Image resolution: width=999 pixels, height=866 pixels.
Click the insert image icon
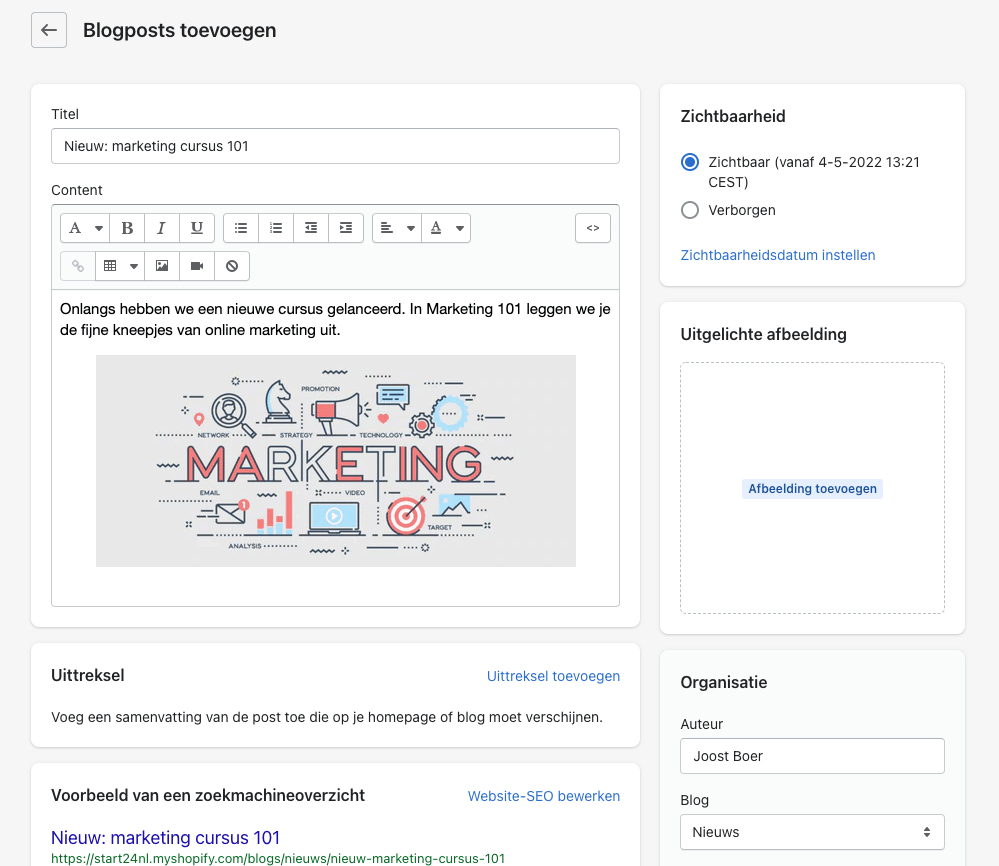[162, 266]
